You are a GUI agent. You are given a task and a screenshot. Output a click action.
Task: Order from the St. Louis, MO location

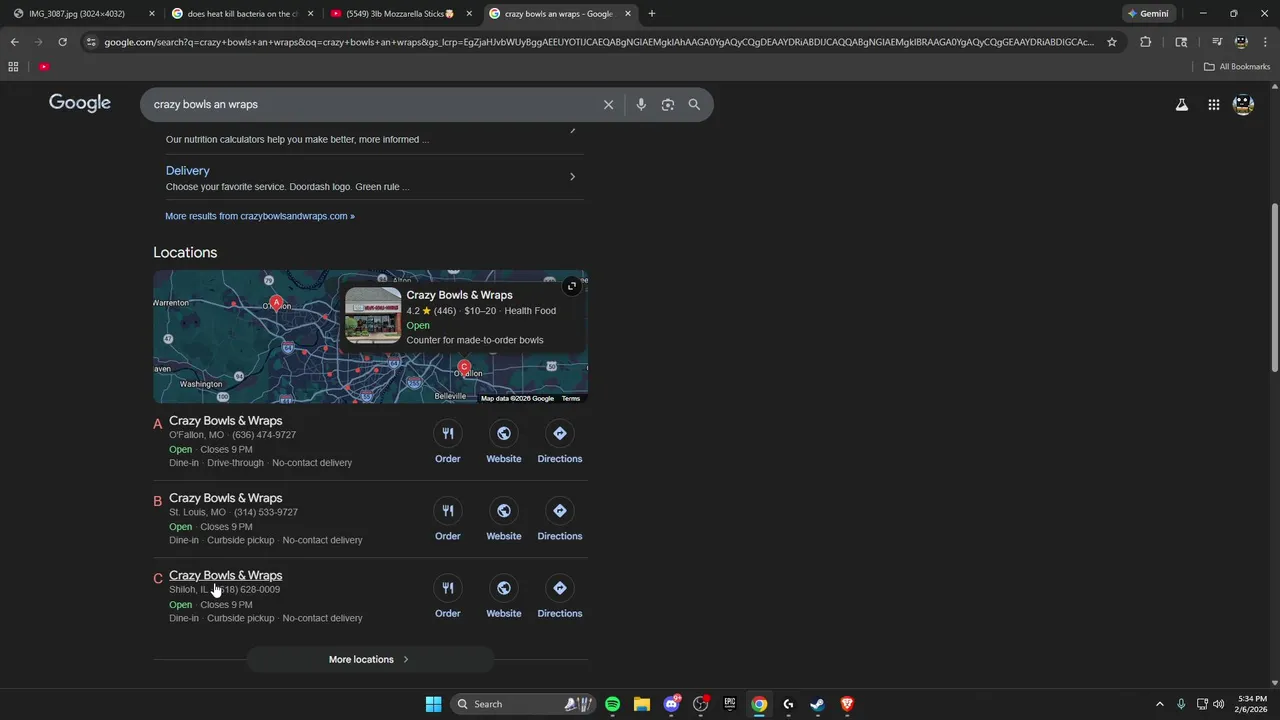tap(448, 519)
